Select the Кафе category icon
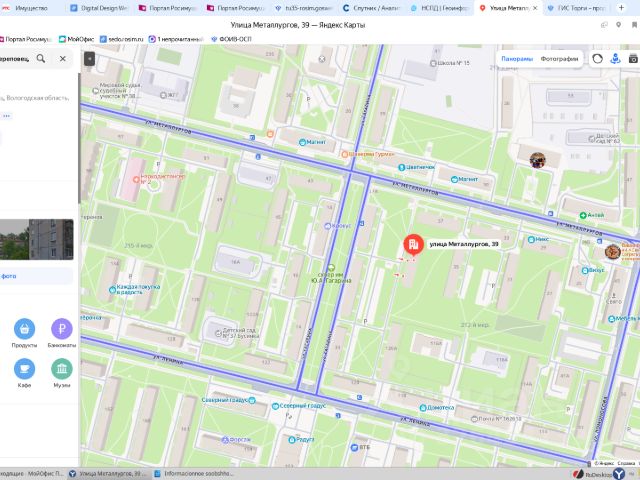The width and height of the screenshot is (640, 480). (24, 369)
